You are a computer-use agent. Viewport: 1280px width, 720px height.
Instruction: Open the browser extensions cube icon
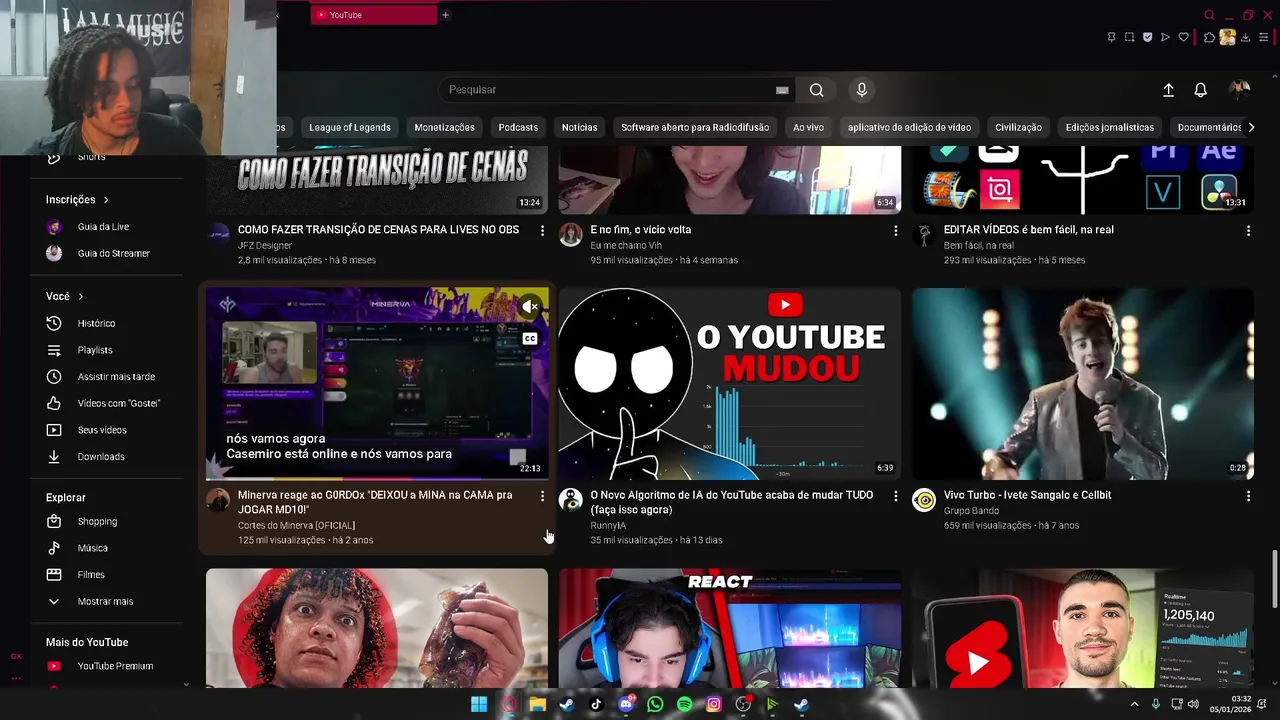[x=1209, y=37]
